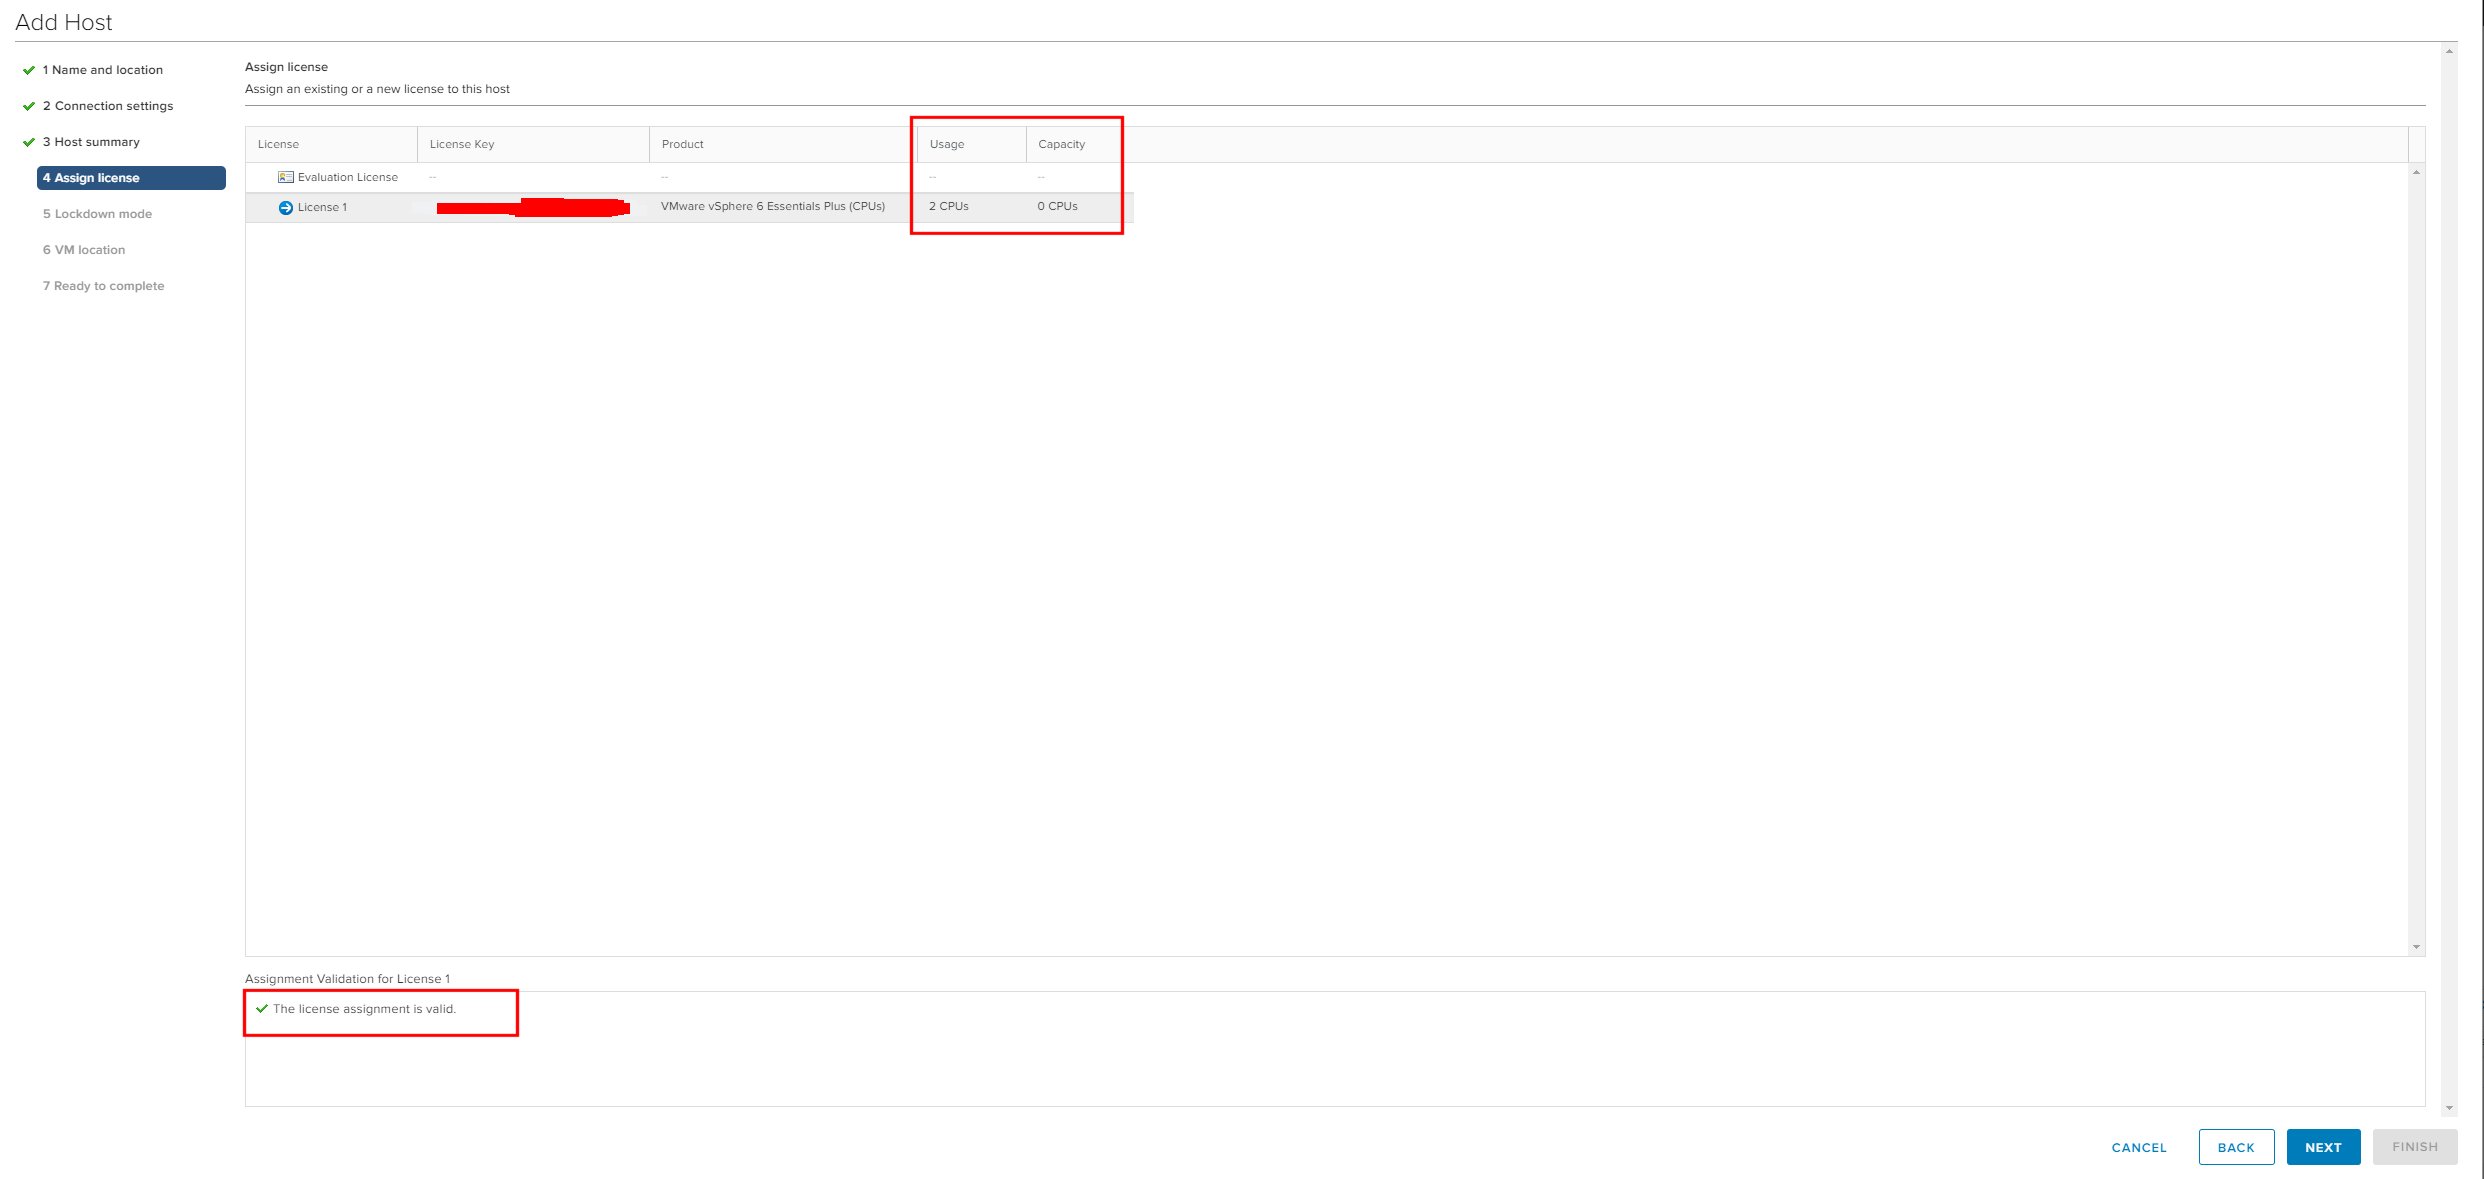This screenshot has height=1179, width=2484.
Task: Click the license table scroll down arrow
Action: 2416,946
